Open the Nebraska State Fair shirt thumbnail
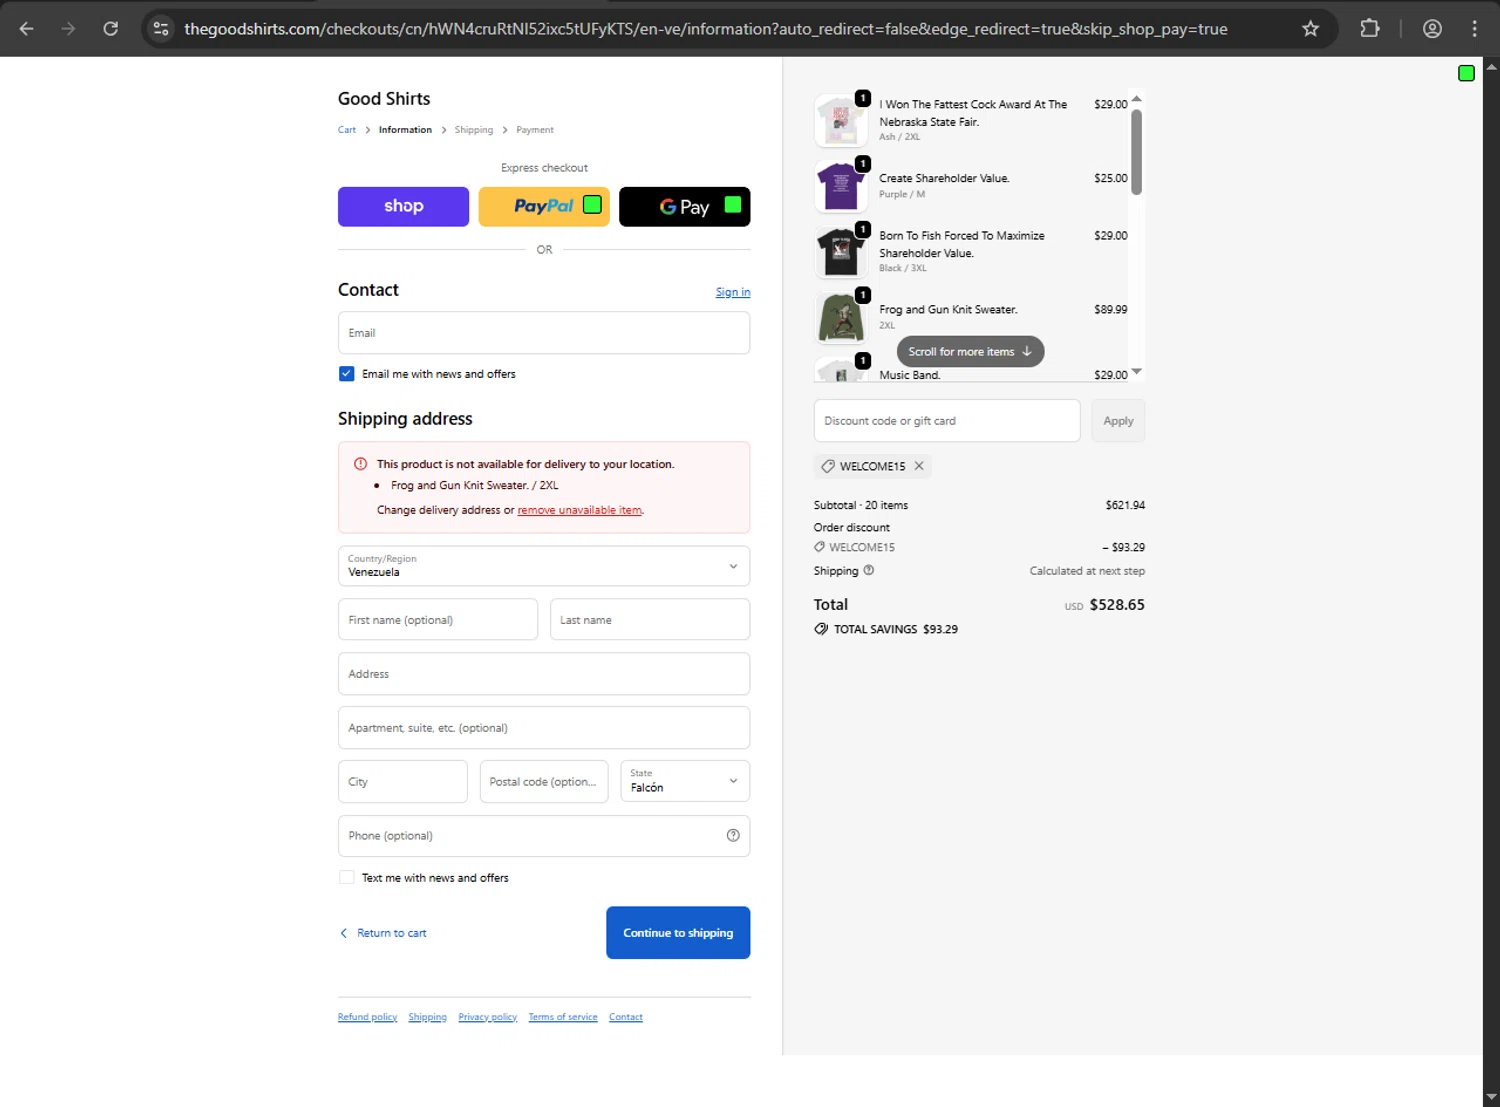This screenshot has width=1500, height=1107. click(840, 121)
